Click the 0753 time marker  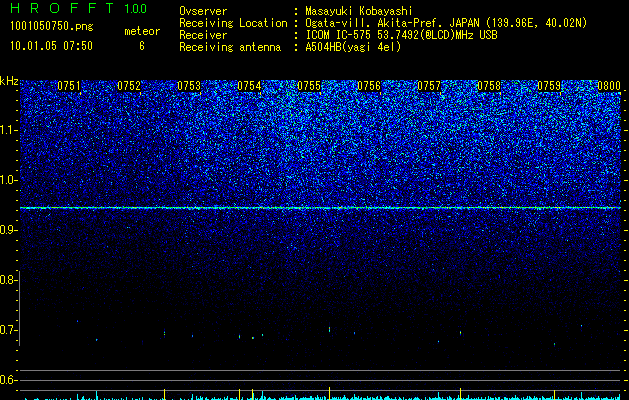[189, 86]
